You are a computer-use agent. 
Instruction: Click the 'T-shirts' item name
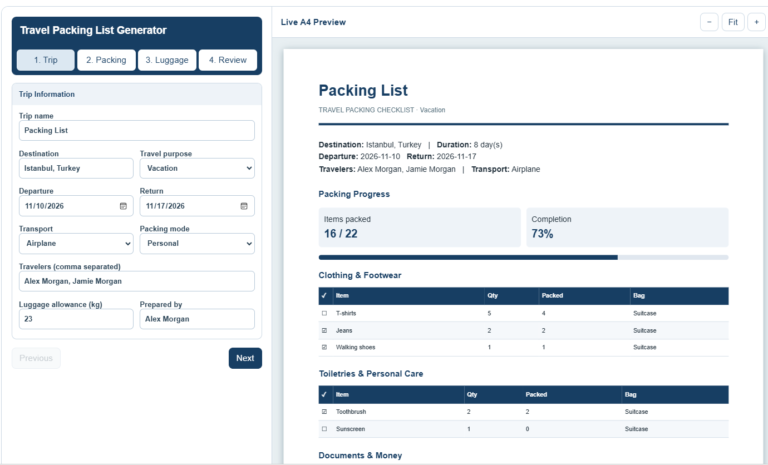pyautogui.click(x=346, y=313)
